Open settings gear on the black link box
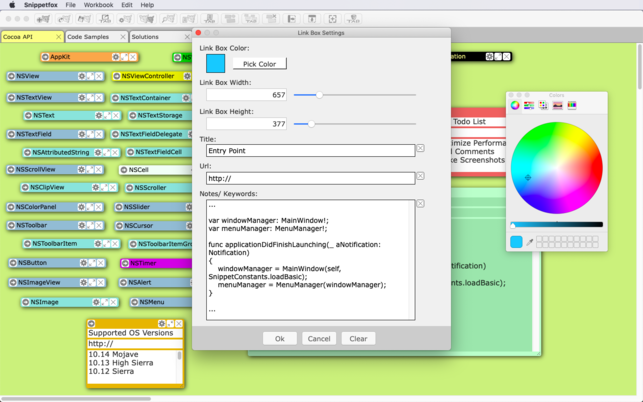 point(489,57)
